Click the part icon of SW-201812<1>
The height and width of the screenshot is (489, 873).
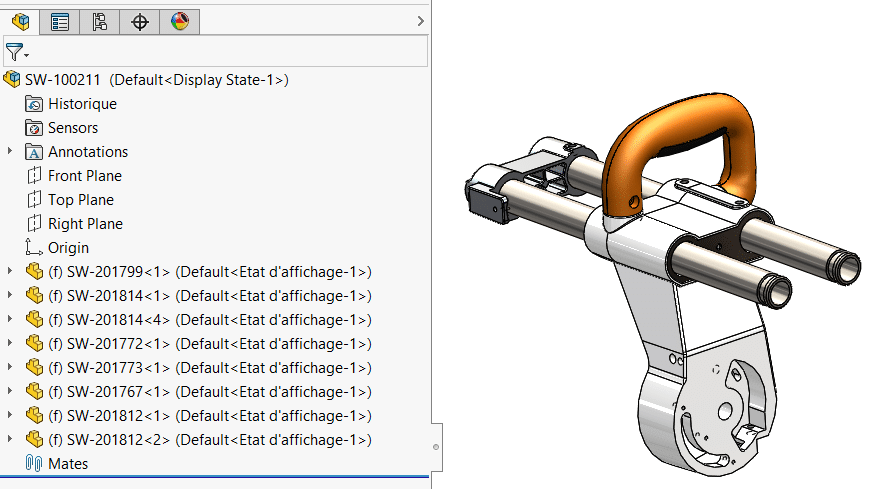(35, 415)
